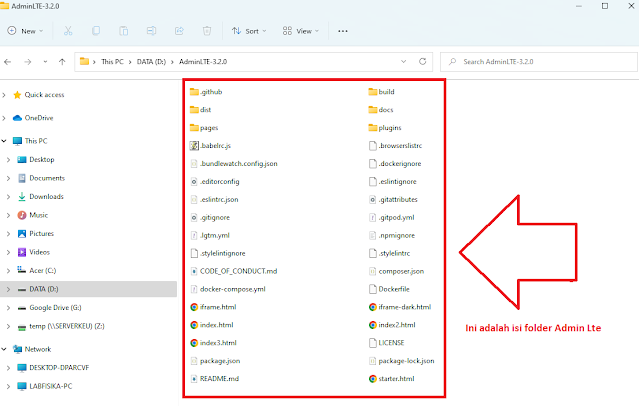Click the Chrome icon of starter.html

[x=372, y=379]
